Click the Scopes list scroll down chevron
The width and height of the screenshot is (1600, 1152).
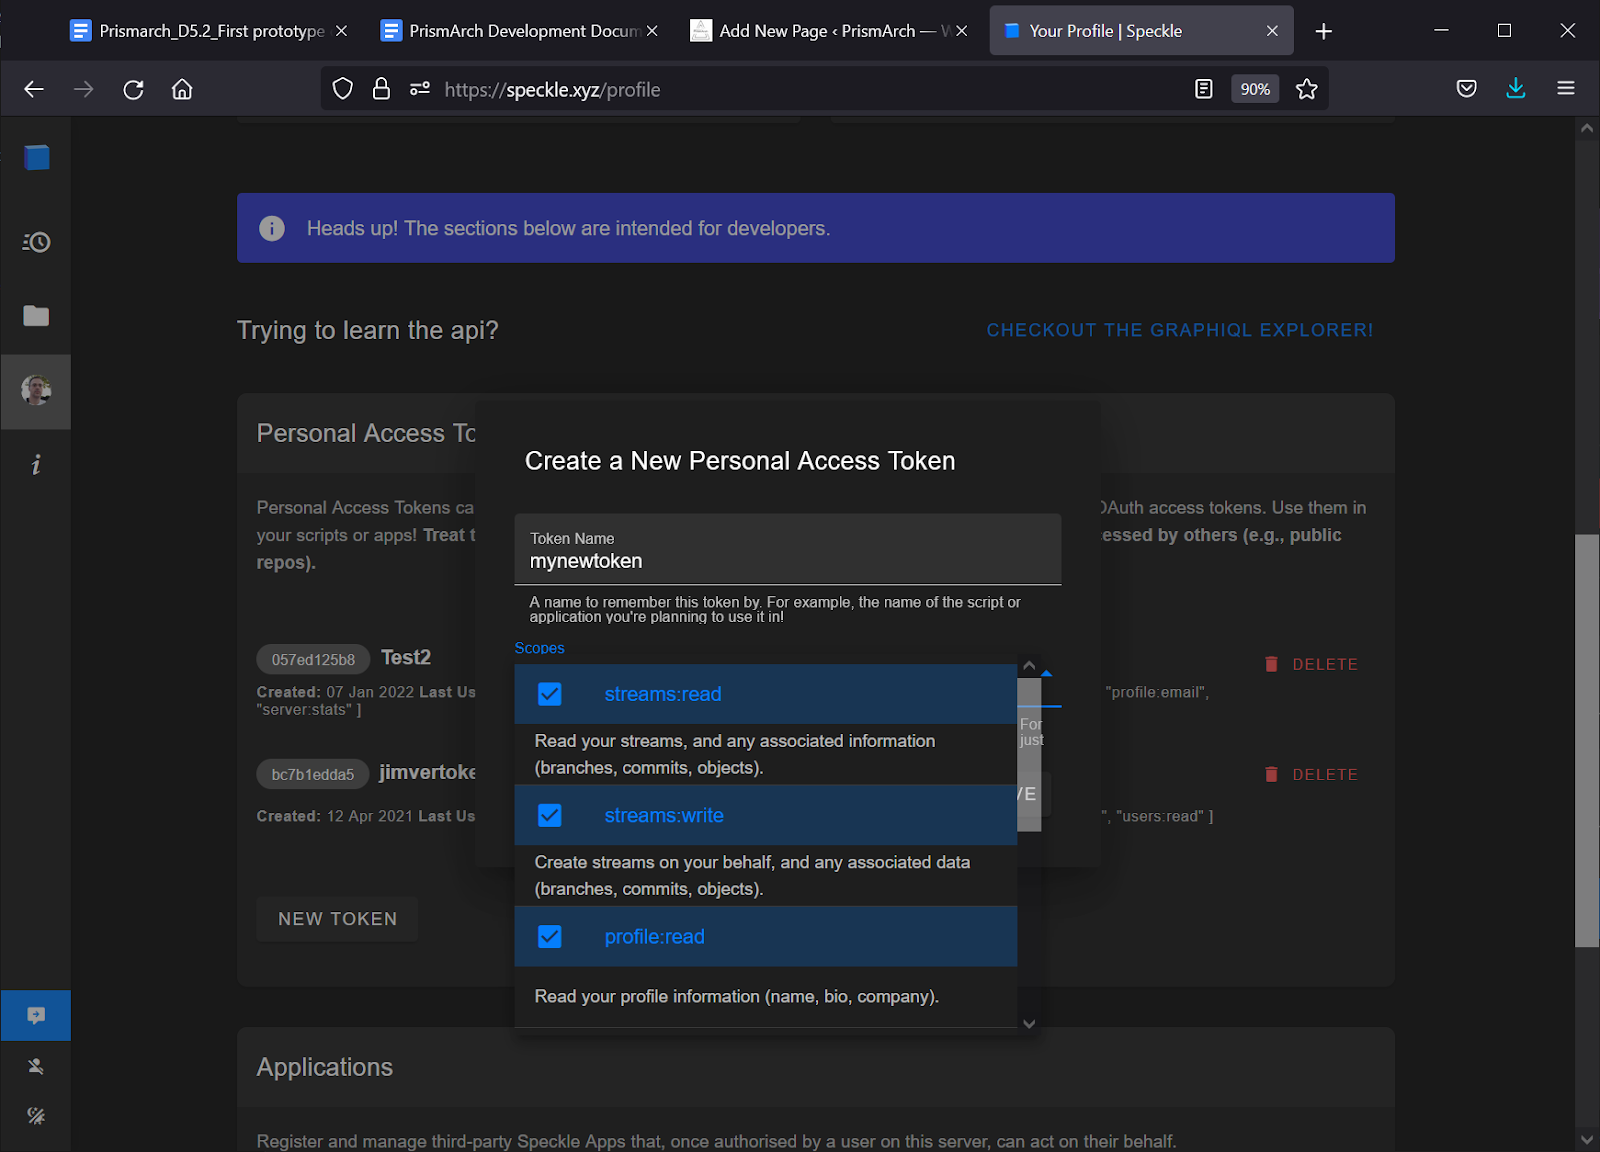(1029, 1024)
